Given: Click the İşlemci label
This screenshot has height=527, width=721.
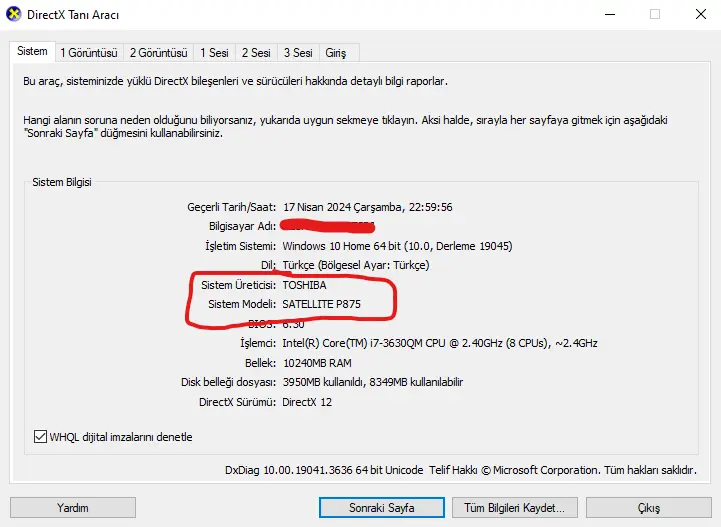Looking at the screenshot, I should (258, 343).
